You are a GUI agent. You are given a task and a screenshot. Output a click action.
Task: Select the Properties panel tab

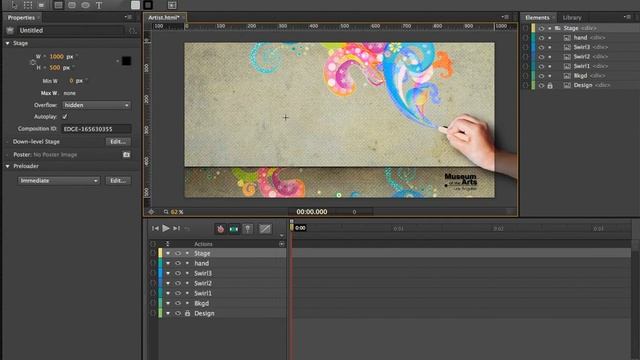click(21, 18)
